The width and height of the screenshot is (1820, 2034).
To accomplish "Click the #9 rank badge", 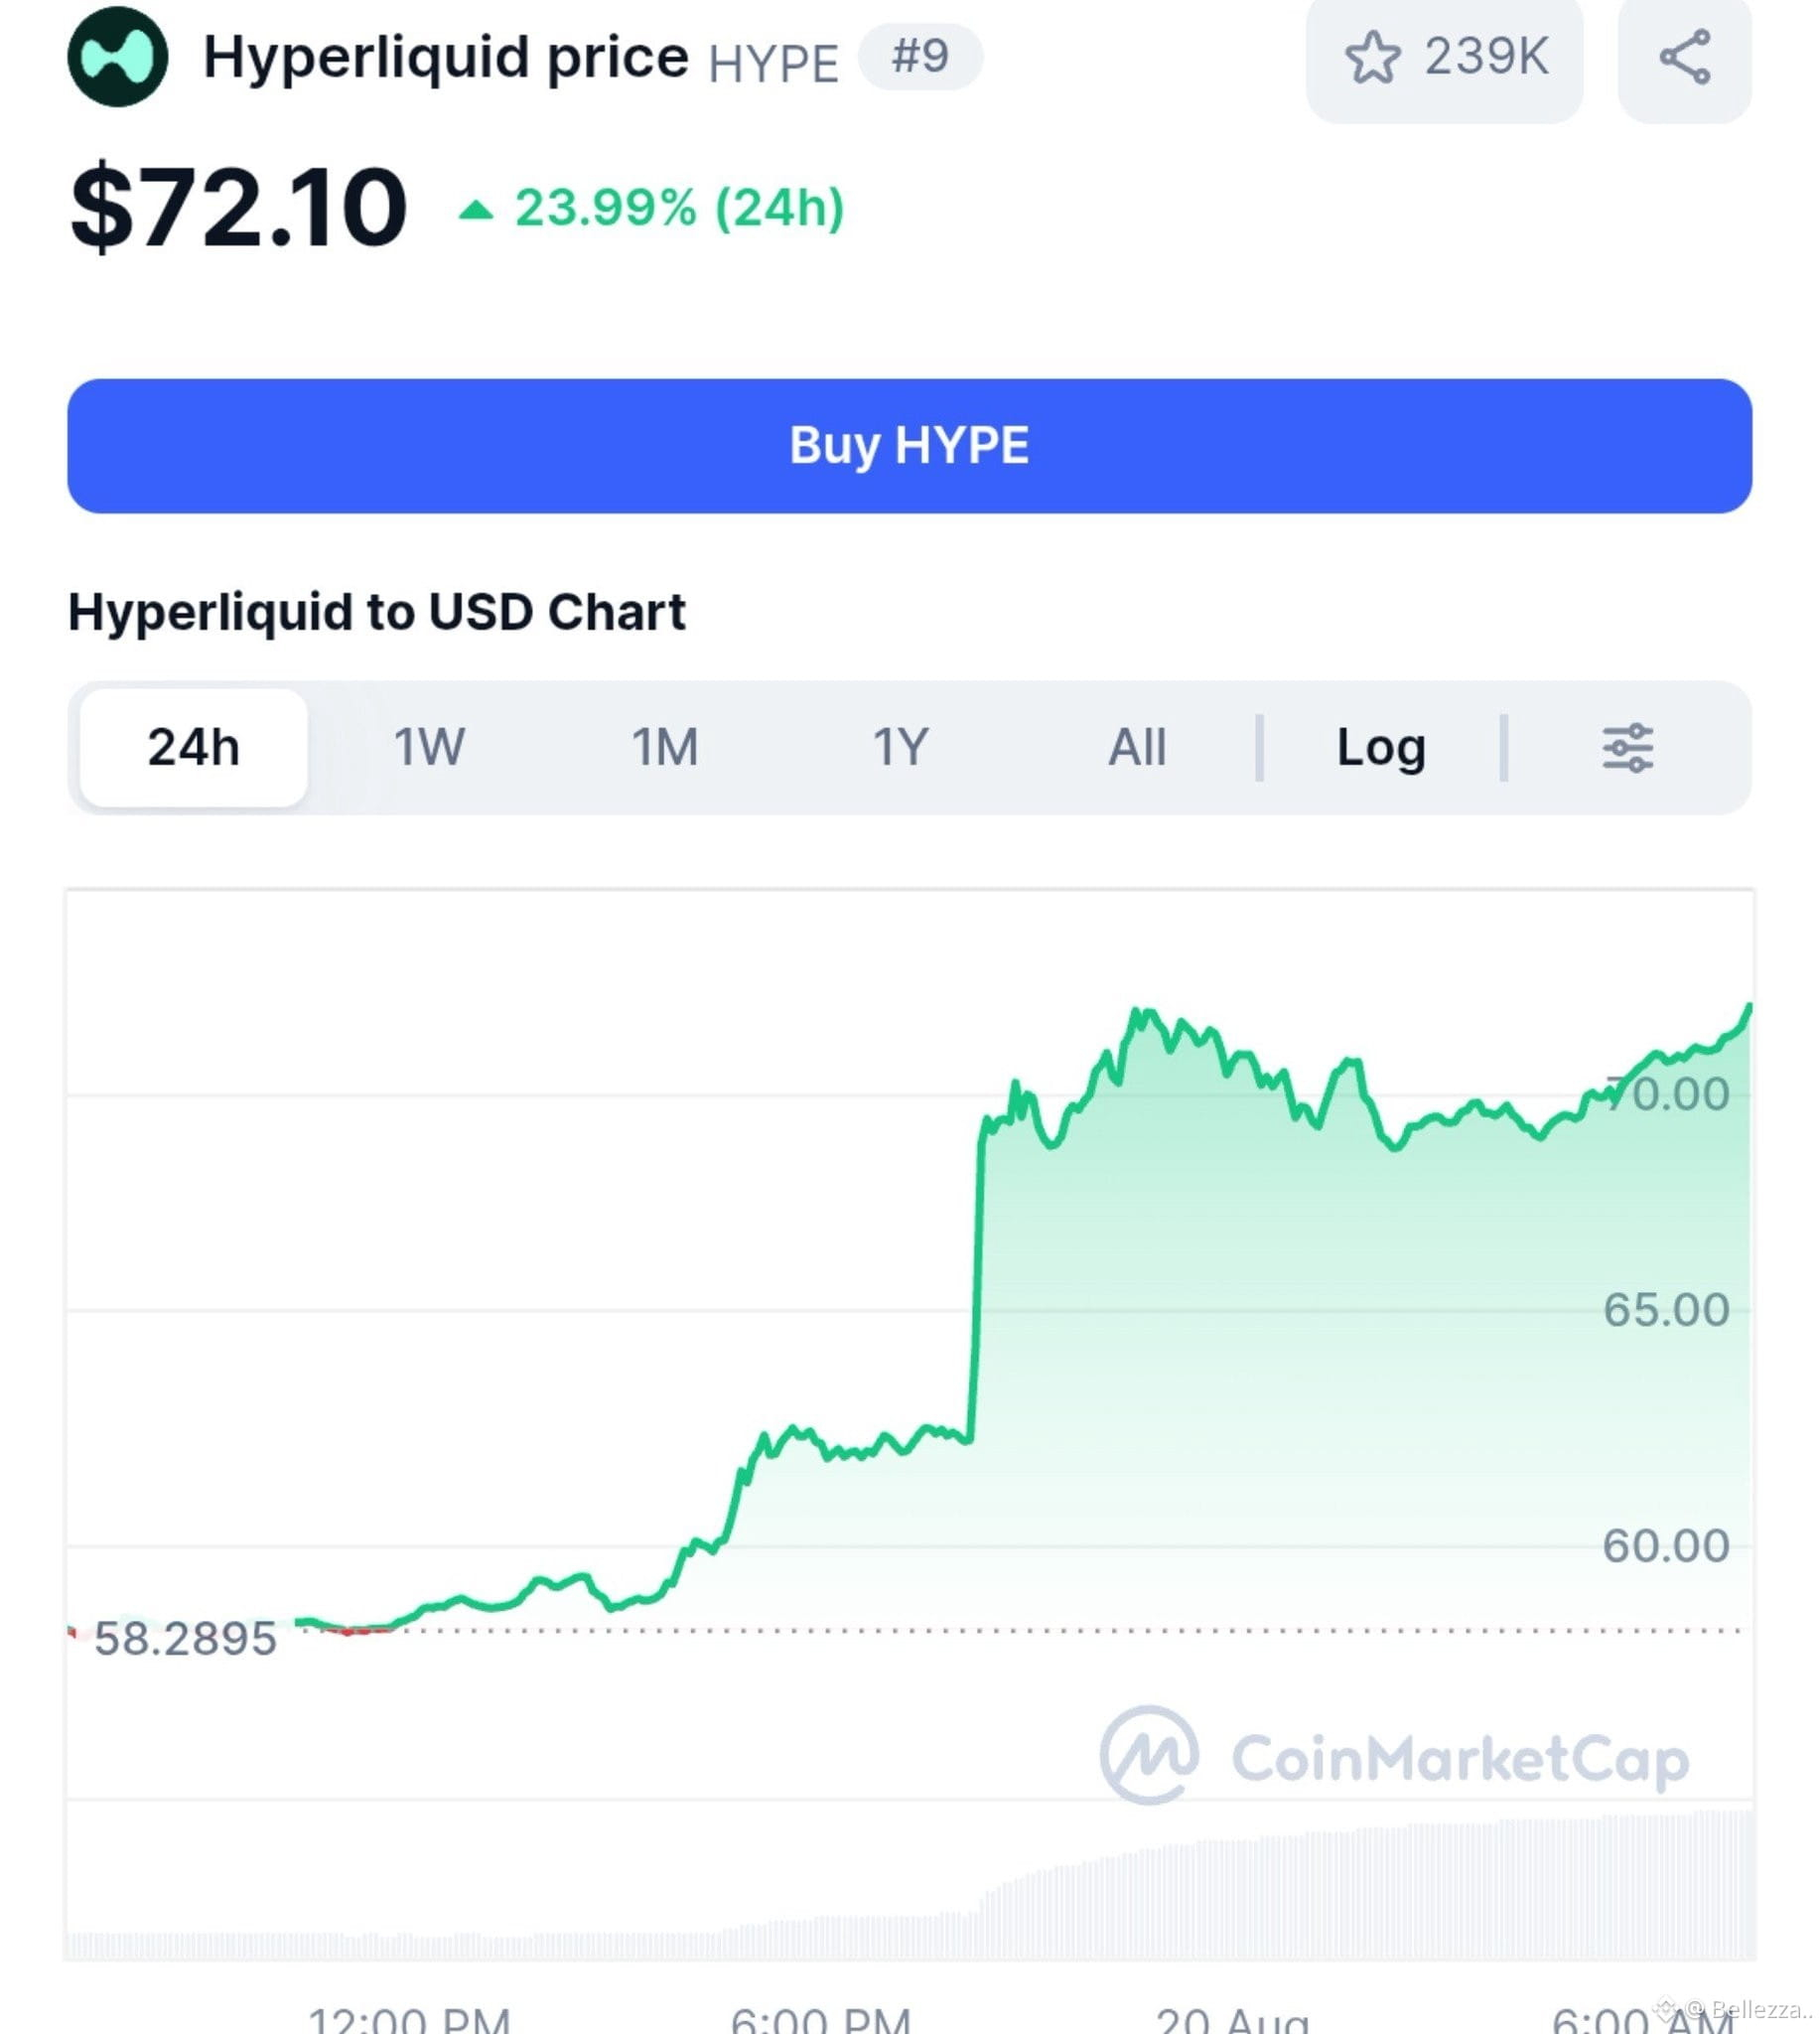I will 920,56.
